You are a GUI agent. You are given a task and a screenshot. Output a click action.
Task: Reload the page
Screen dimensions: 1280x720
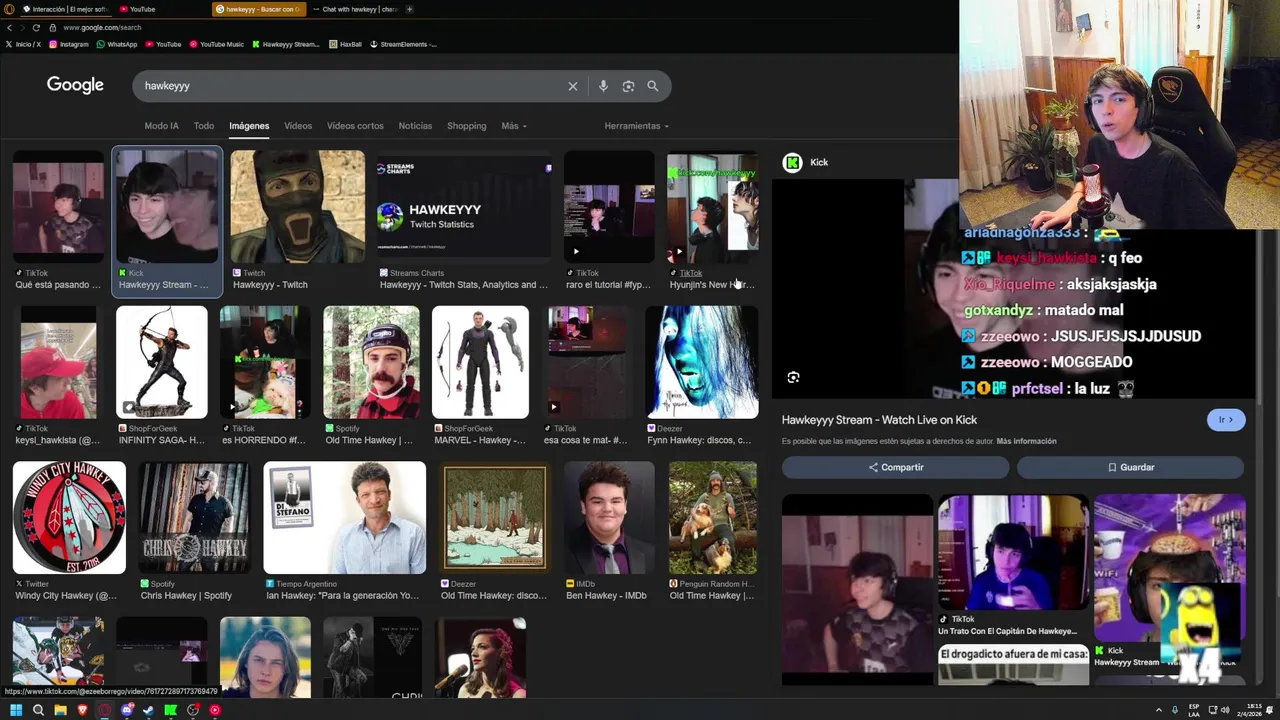click(36, 27)
